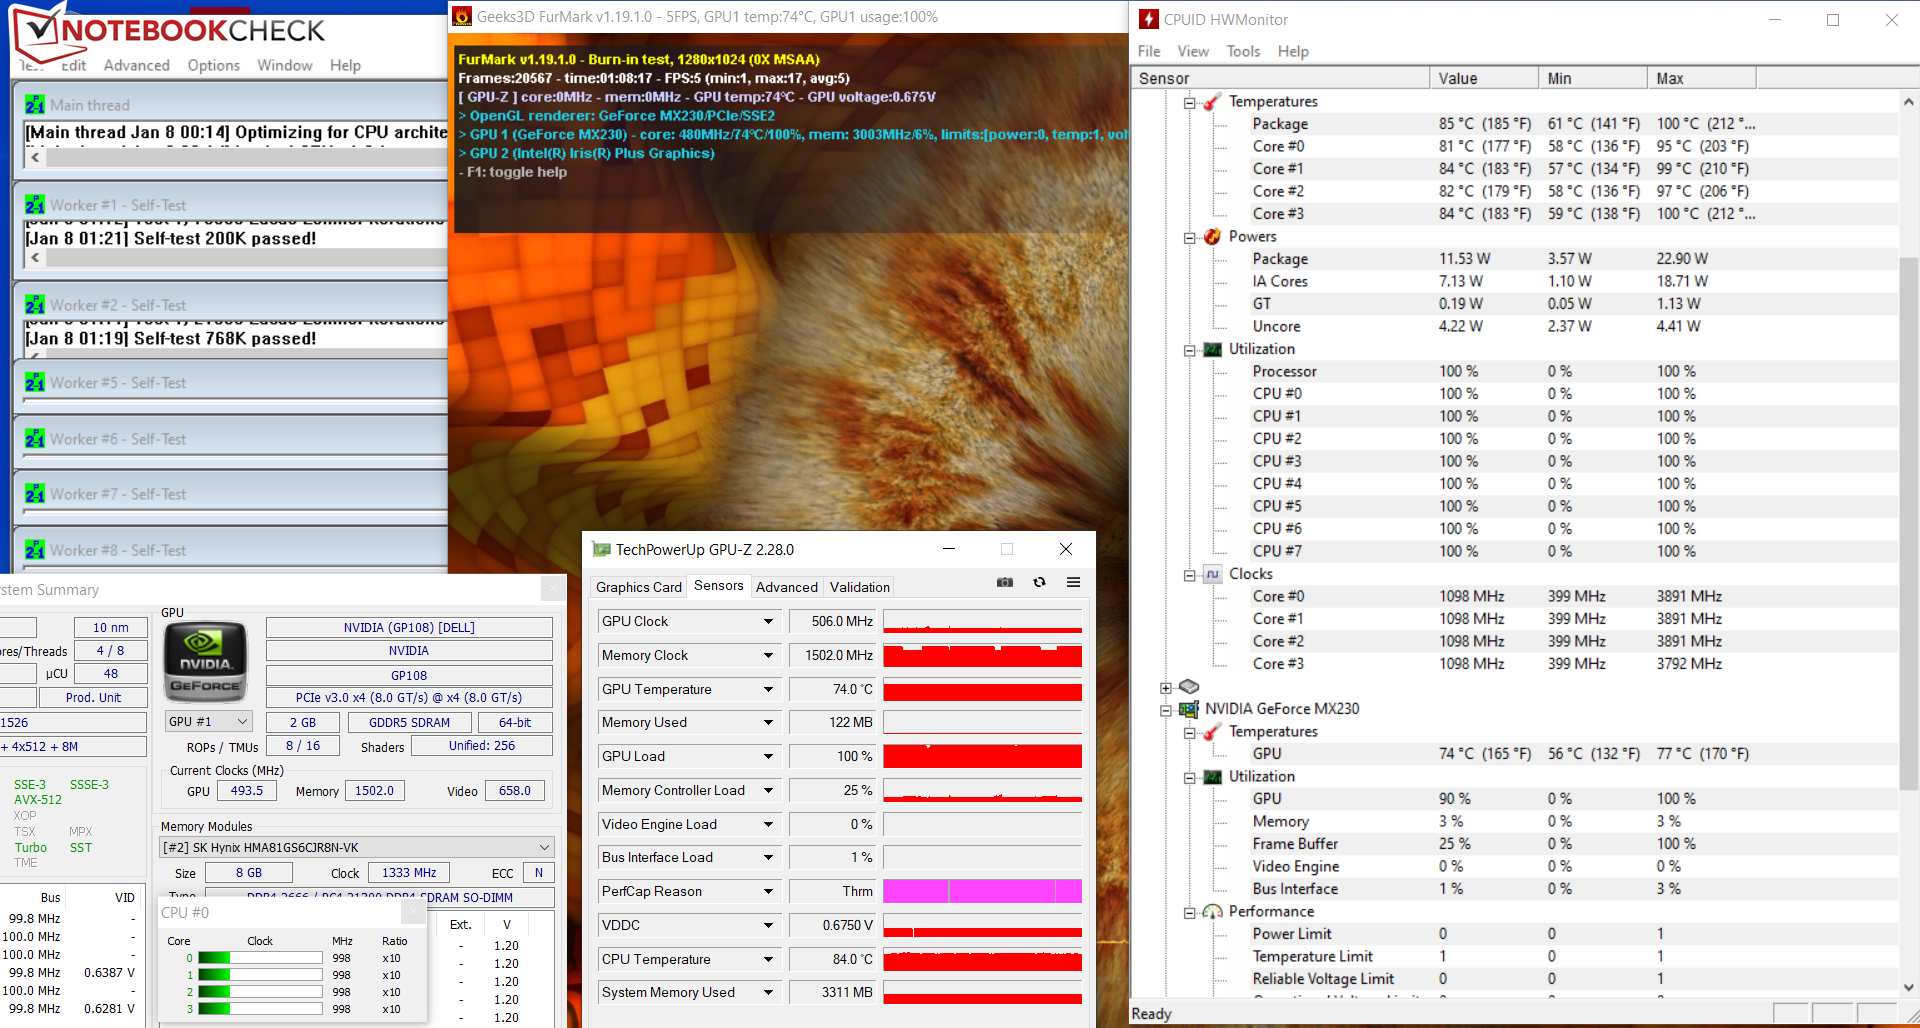Click the CPU Utilization chip icon in HWMonitor
The image size is (1920, 1028).
click(x=1212, y=349)
